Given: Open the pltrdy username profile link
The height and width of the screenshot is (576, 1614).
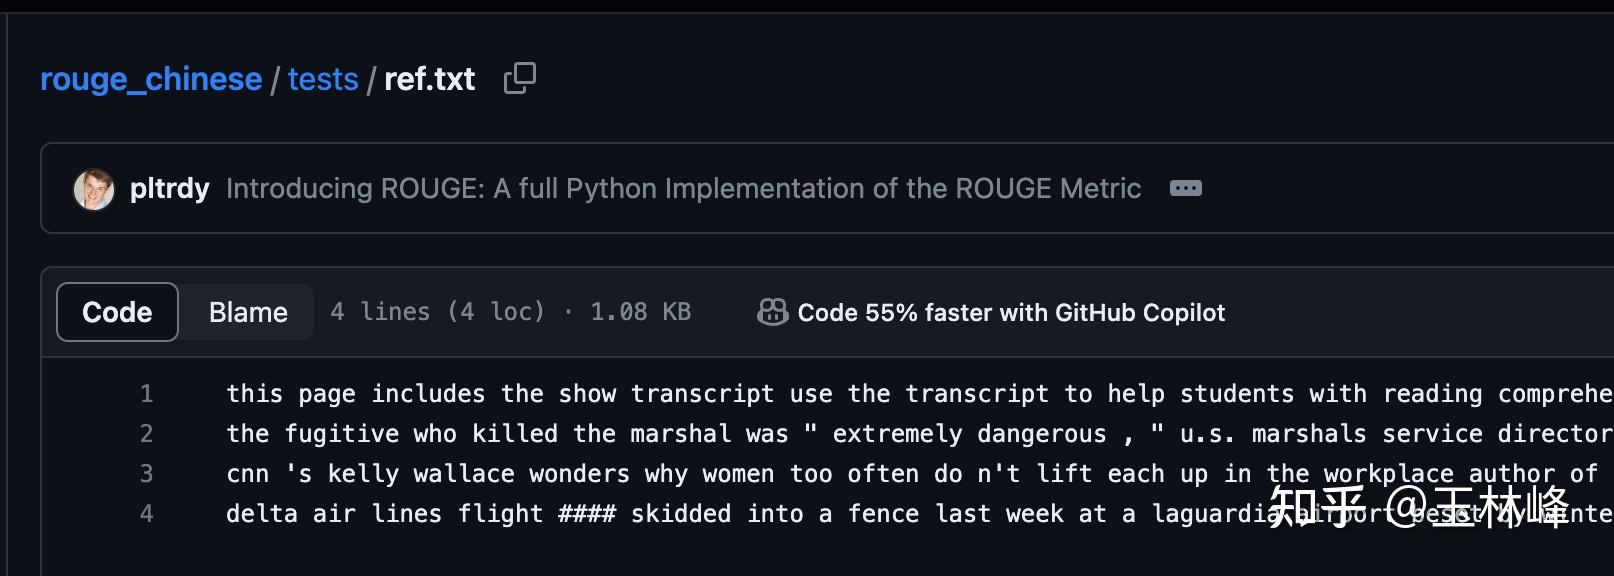Looking at the screenshot, I should (x=169, y=189).
